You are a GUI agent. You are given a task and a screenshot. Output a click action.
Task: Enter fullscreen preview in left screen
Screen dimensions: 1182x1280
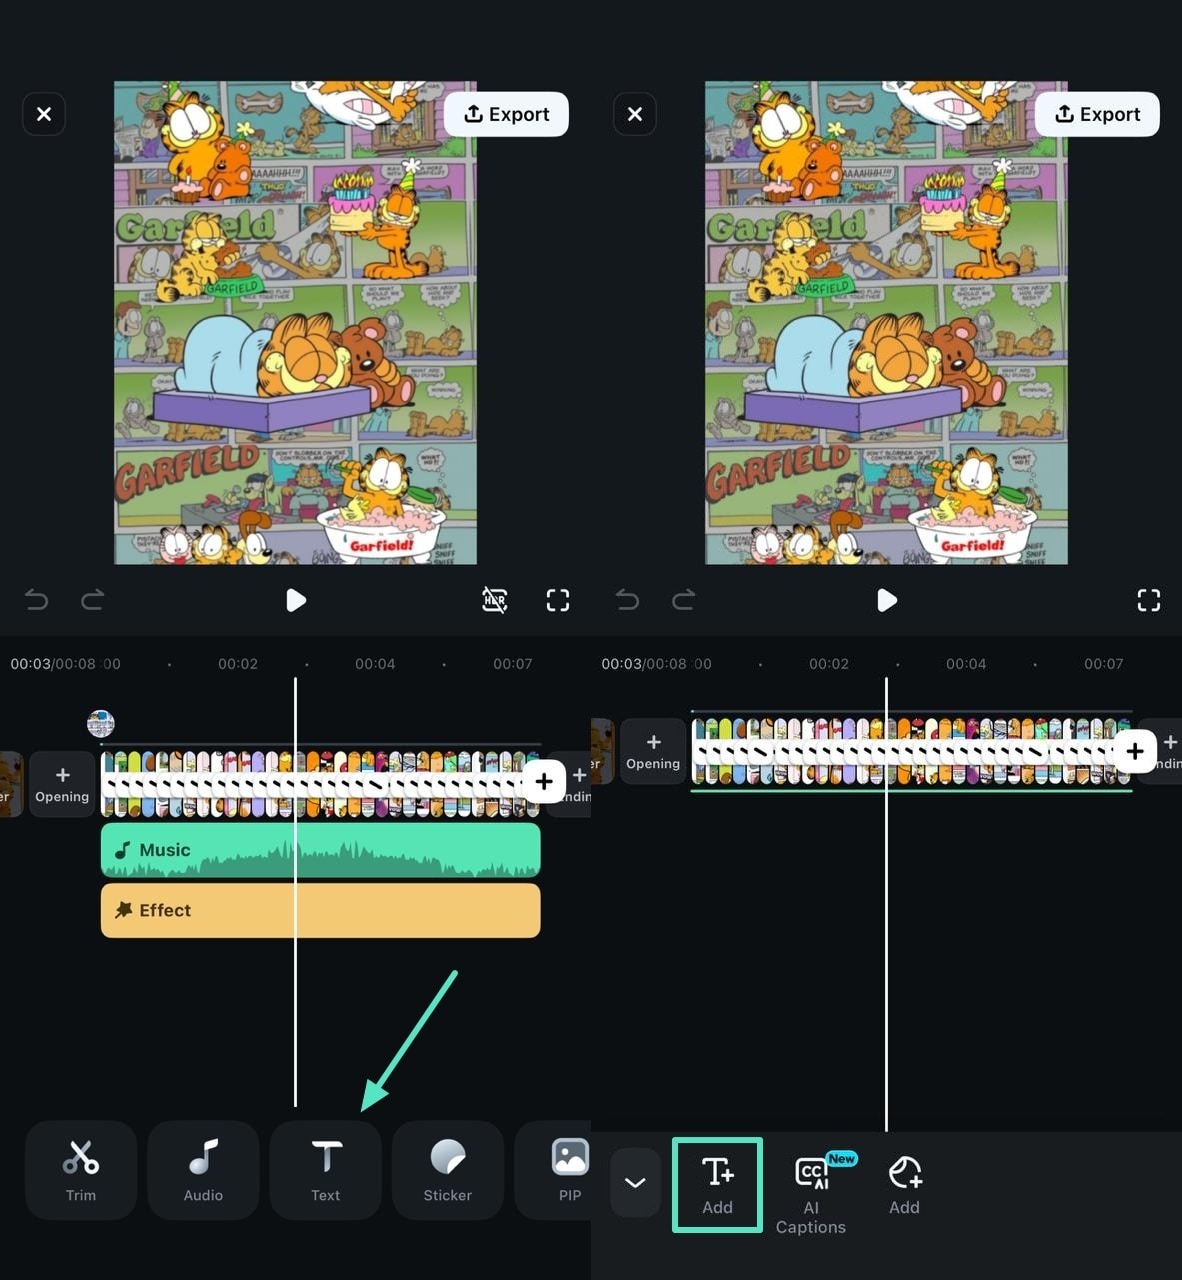558,600
